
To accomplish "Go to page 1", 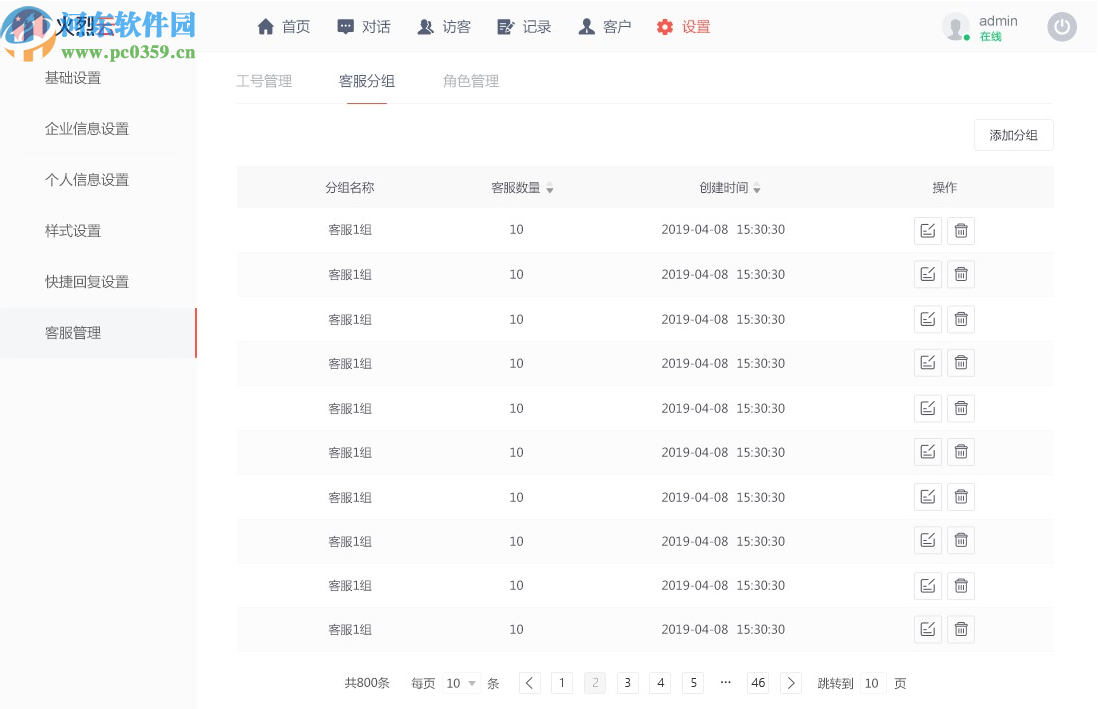I will point(562,683).
